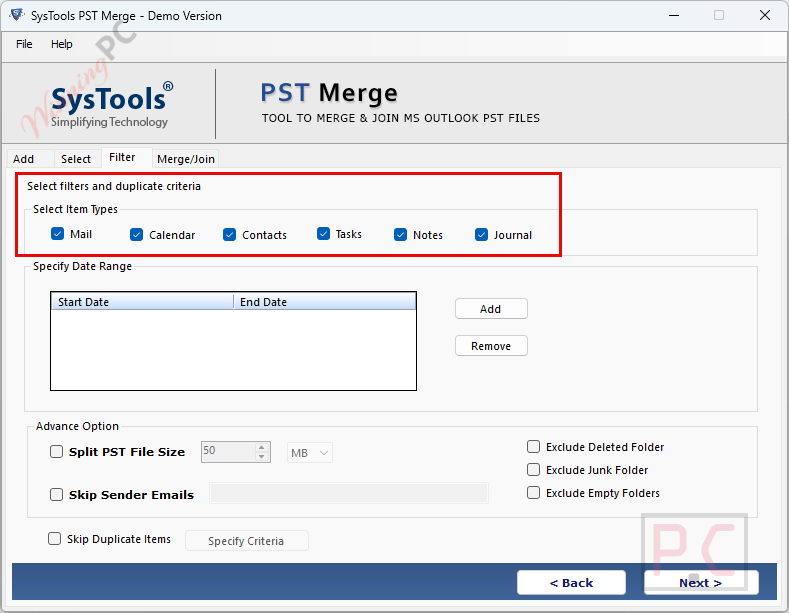789x613 pixels.
Task: Uncheck the Notes item type
Action: [401, 235]
